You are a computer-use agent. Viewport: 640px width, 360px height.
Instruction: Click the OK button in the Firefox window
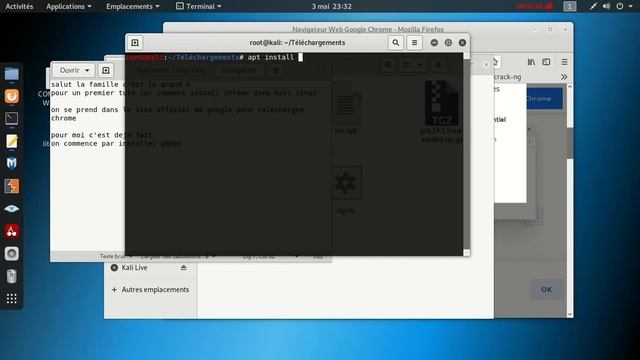point(546,289)
